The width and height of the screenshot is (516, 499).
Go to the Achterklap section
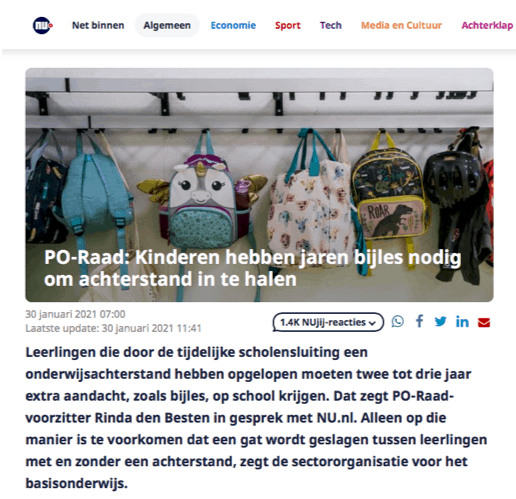coord(487,25)
